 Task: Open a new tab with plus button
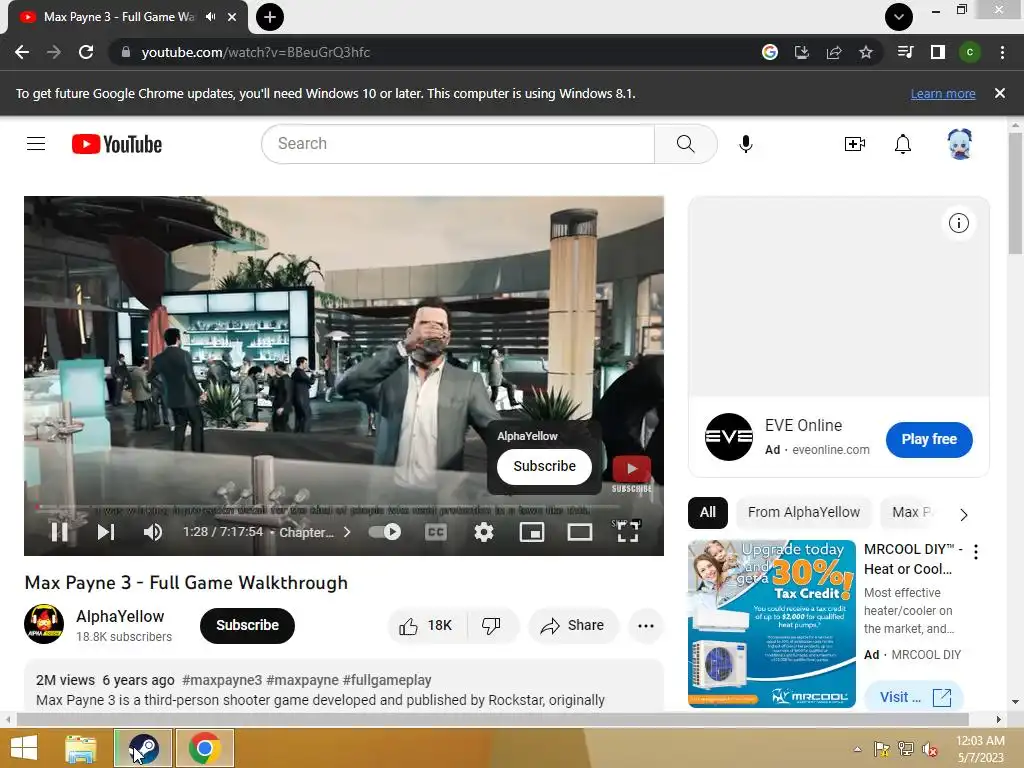click(270, 17)
